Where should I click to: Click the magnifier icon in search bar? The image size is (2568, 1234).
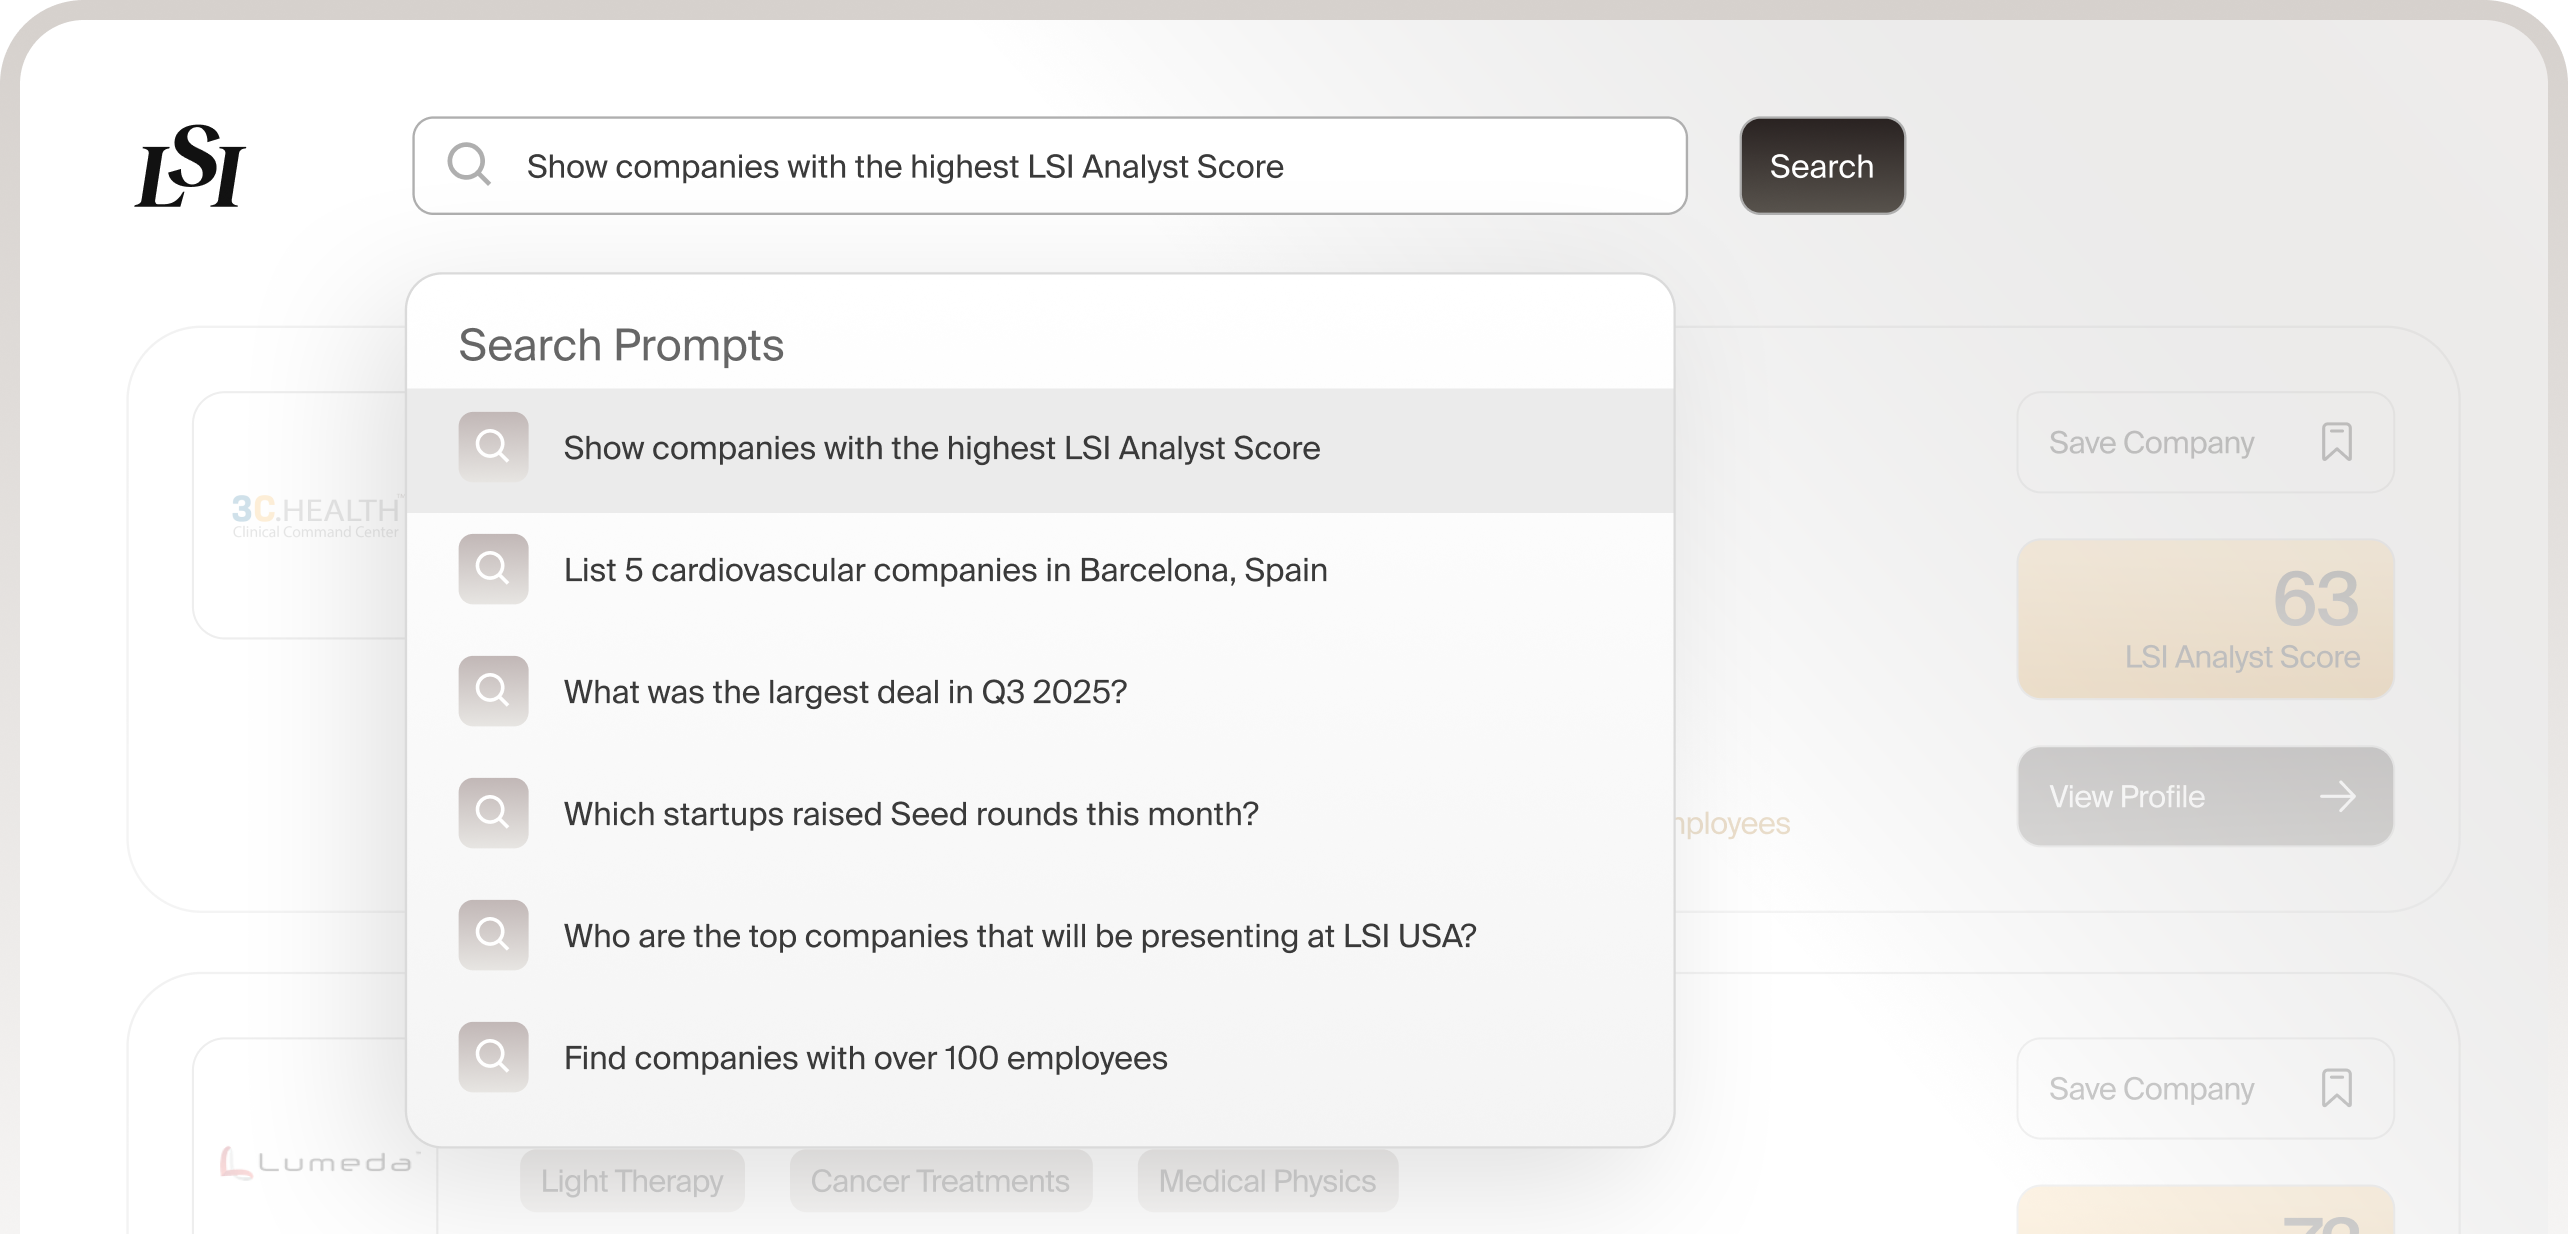tap(468, 165)
